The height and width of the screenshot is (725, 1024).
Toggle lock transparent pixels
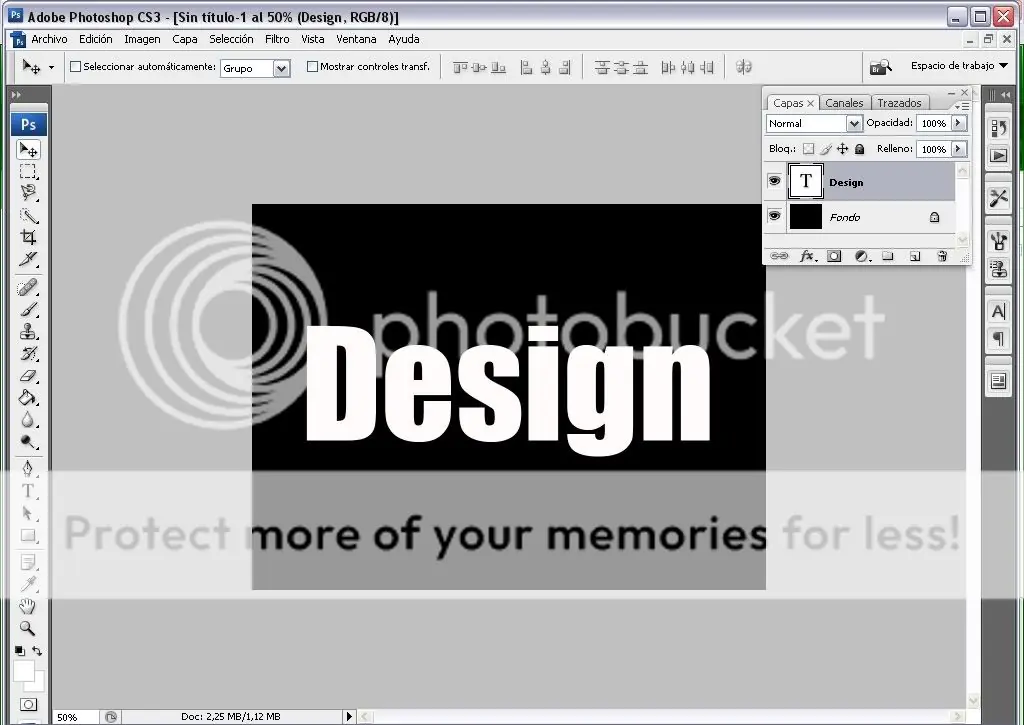[808, 149]
